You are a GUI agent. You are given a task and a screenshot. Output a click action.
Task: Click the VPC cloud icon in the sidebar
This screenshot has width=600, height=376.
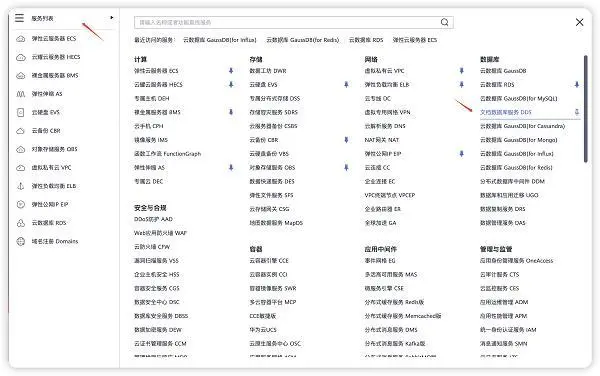click(21, 168)
